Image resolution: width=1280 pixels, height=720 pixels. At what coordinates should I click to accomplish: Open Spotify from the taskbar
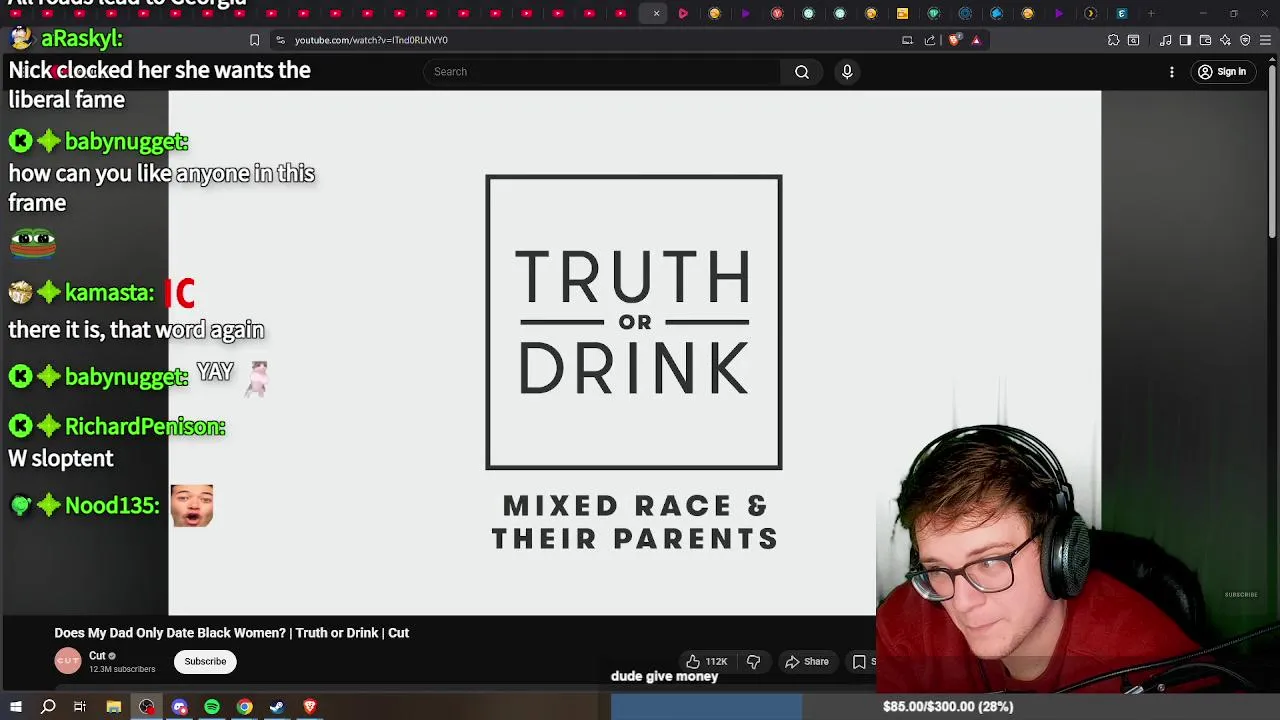click(212, 707)
